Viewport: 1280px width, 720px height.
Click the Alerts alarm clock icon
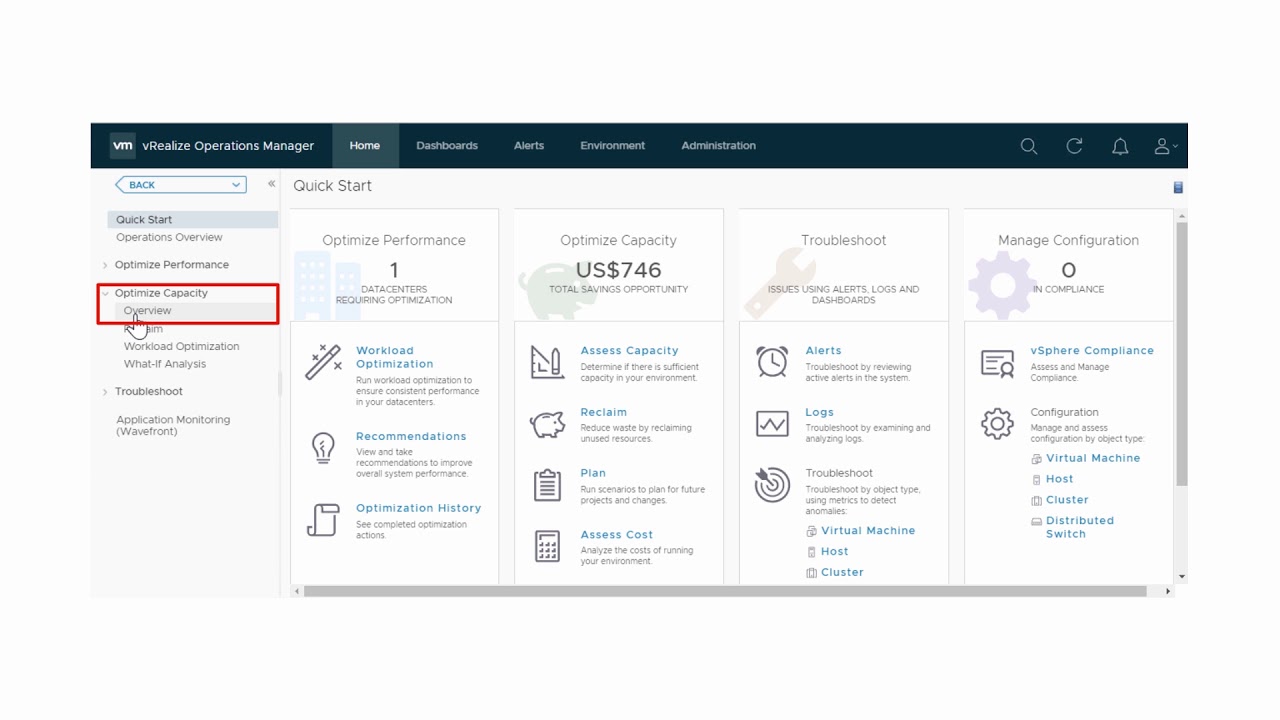point(772,362)
